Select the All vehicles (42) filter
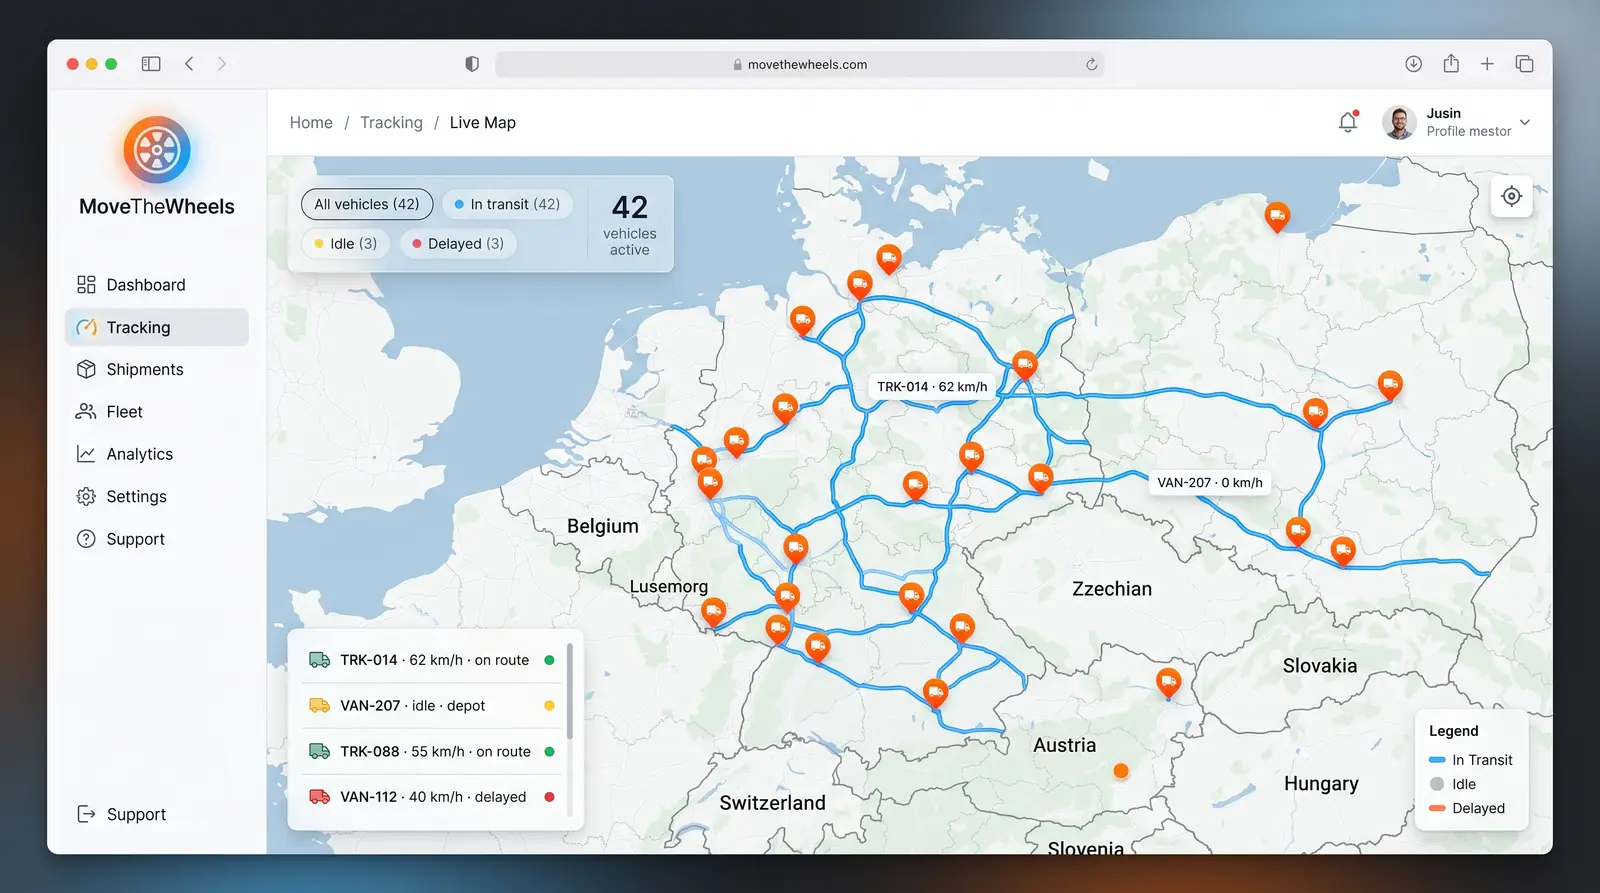 click(x=367, y=204)
